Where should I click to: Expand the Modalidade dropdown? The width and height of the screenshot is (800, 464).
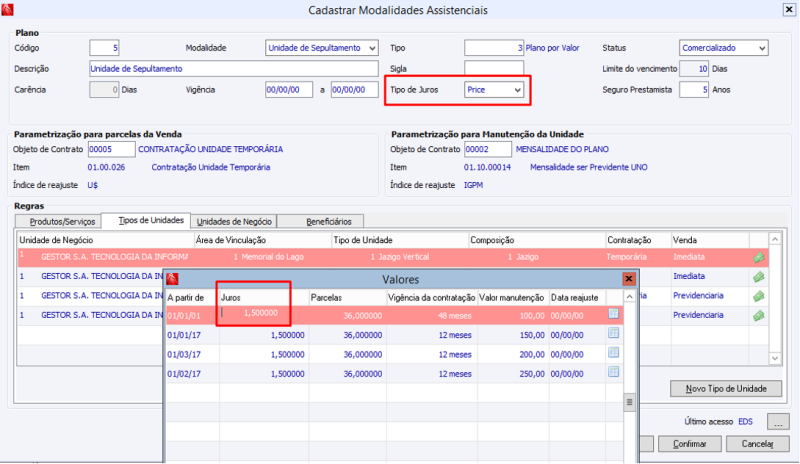tap(372, 48)
